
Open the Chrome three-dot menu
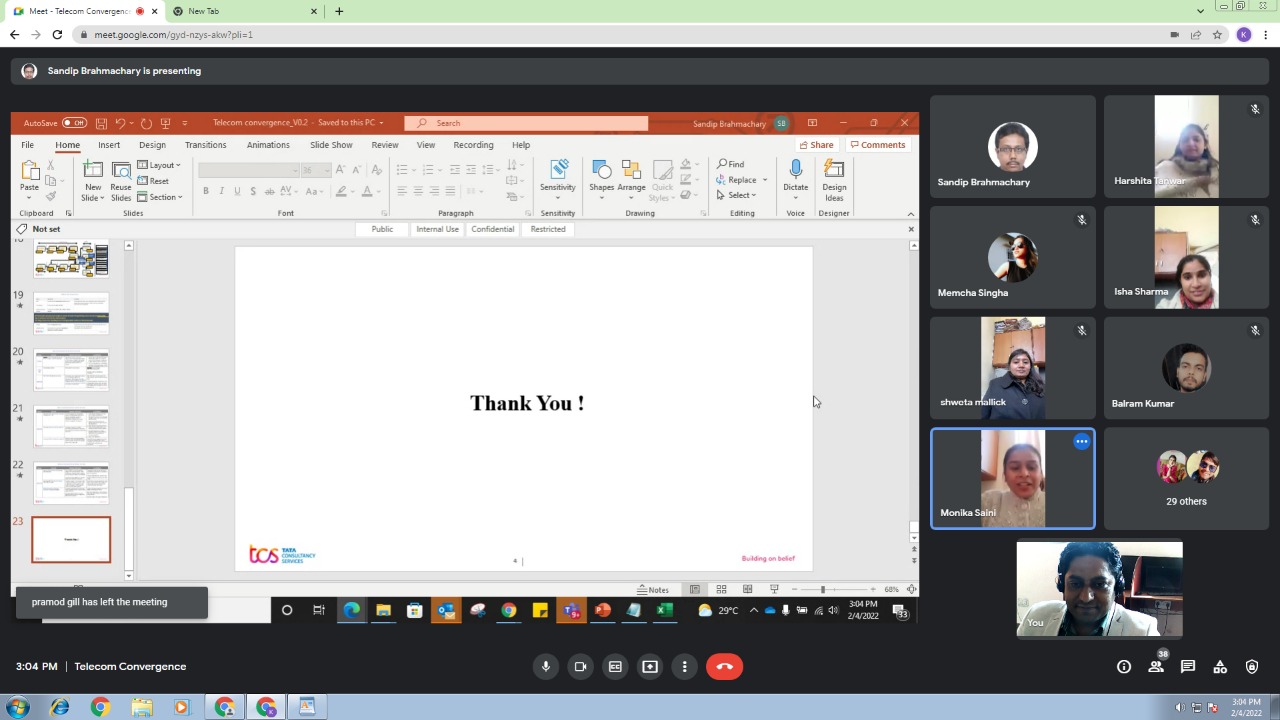(1266, 34)
